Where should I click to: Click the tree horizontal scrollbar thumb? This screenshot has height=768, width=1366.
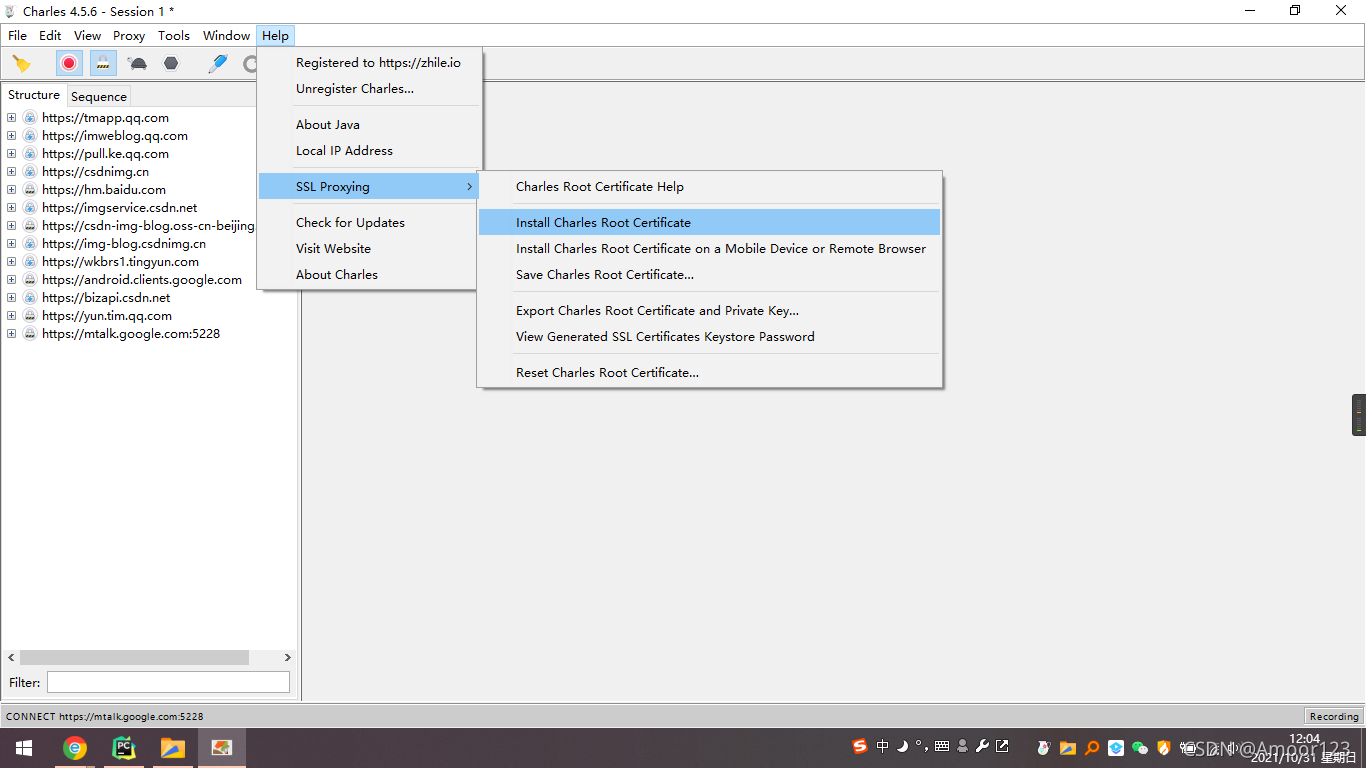(x=134, y=658)
